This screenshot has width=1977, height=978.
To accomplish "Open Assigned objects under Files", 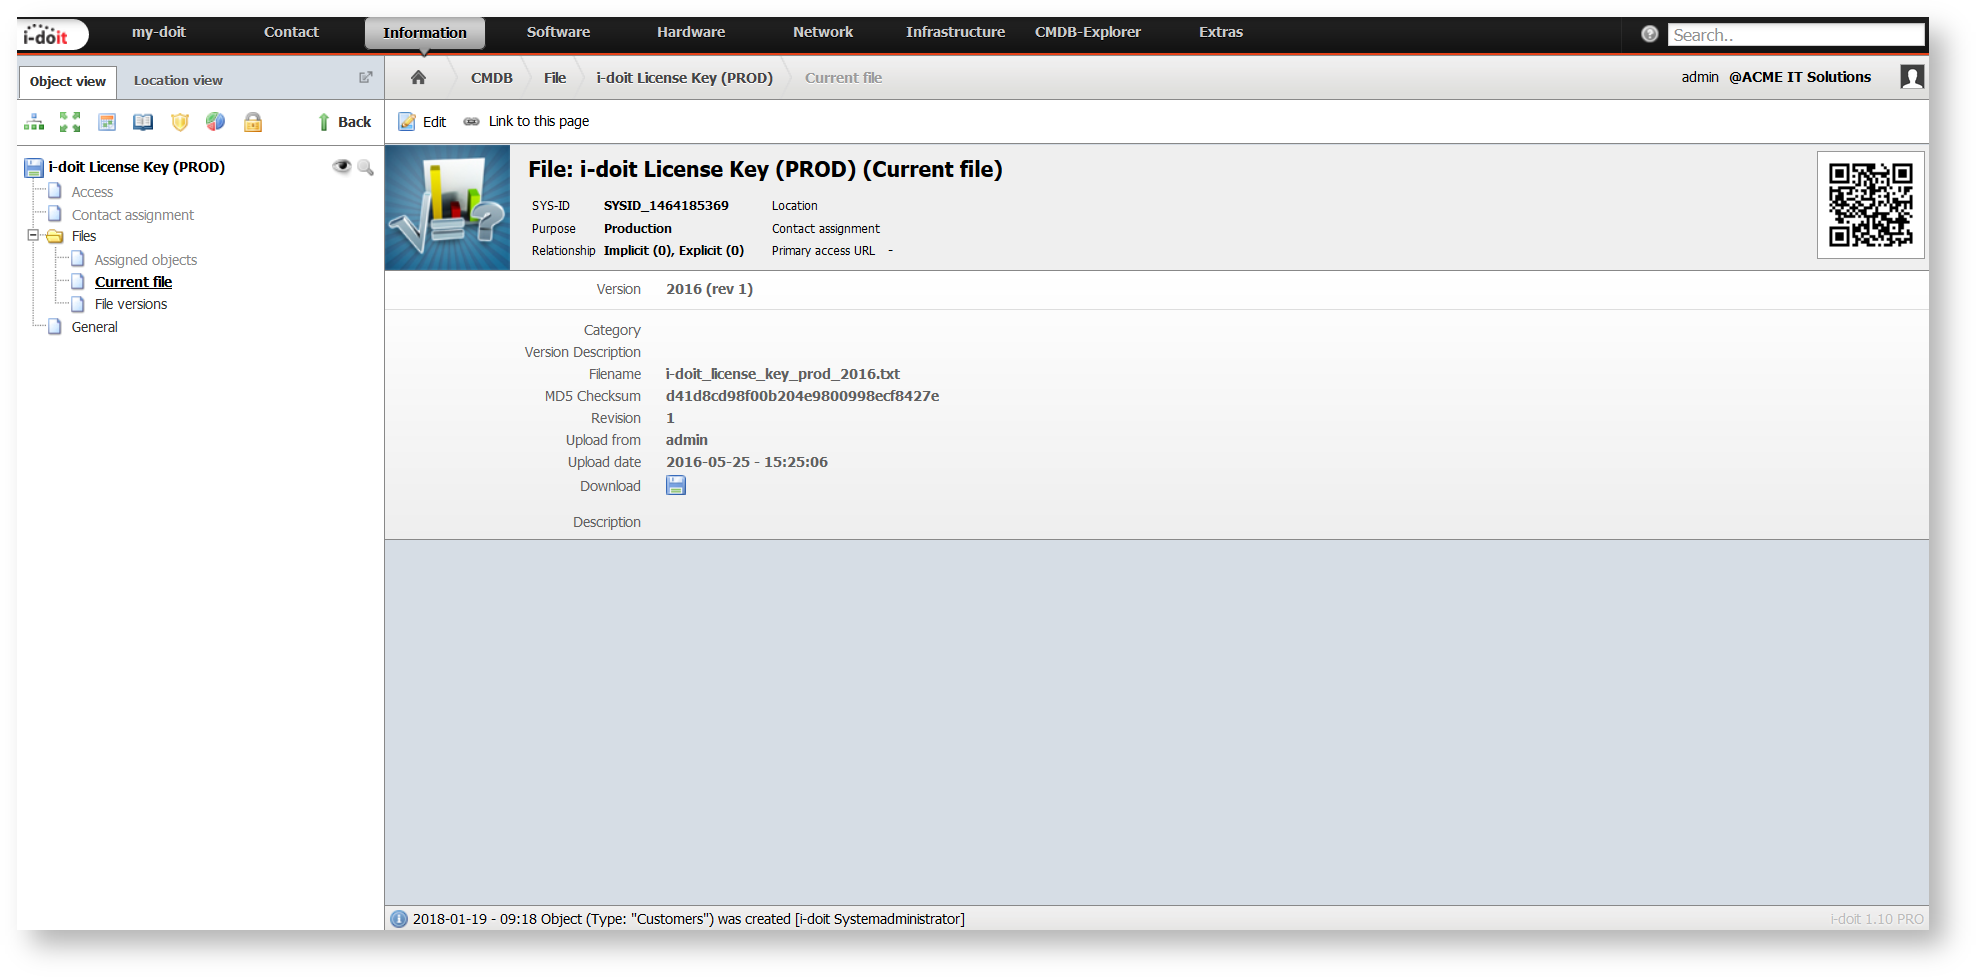I will (146, 260).
